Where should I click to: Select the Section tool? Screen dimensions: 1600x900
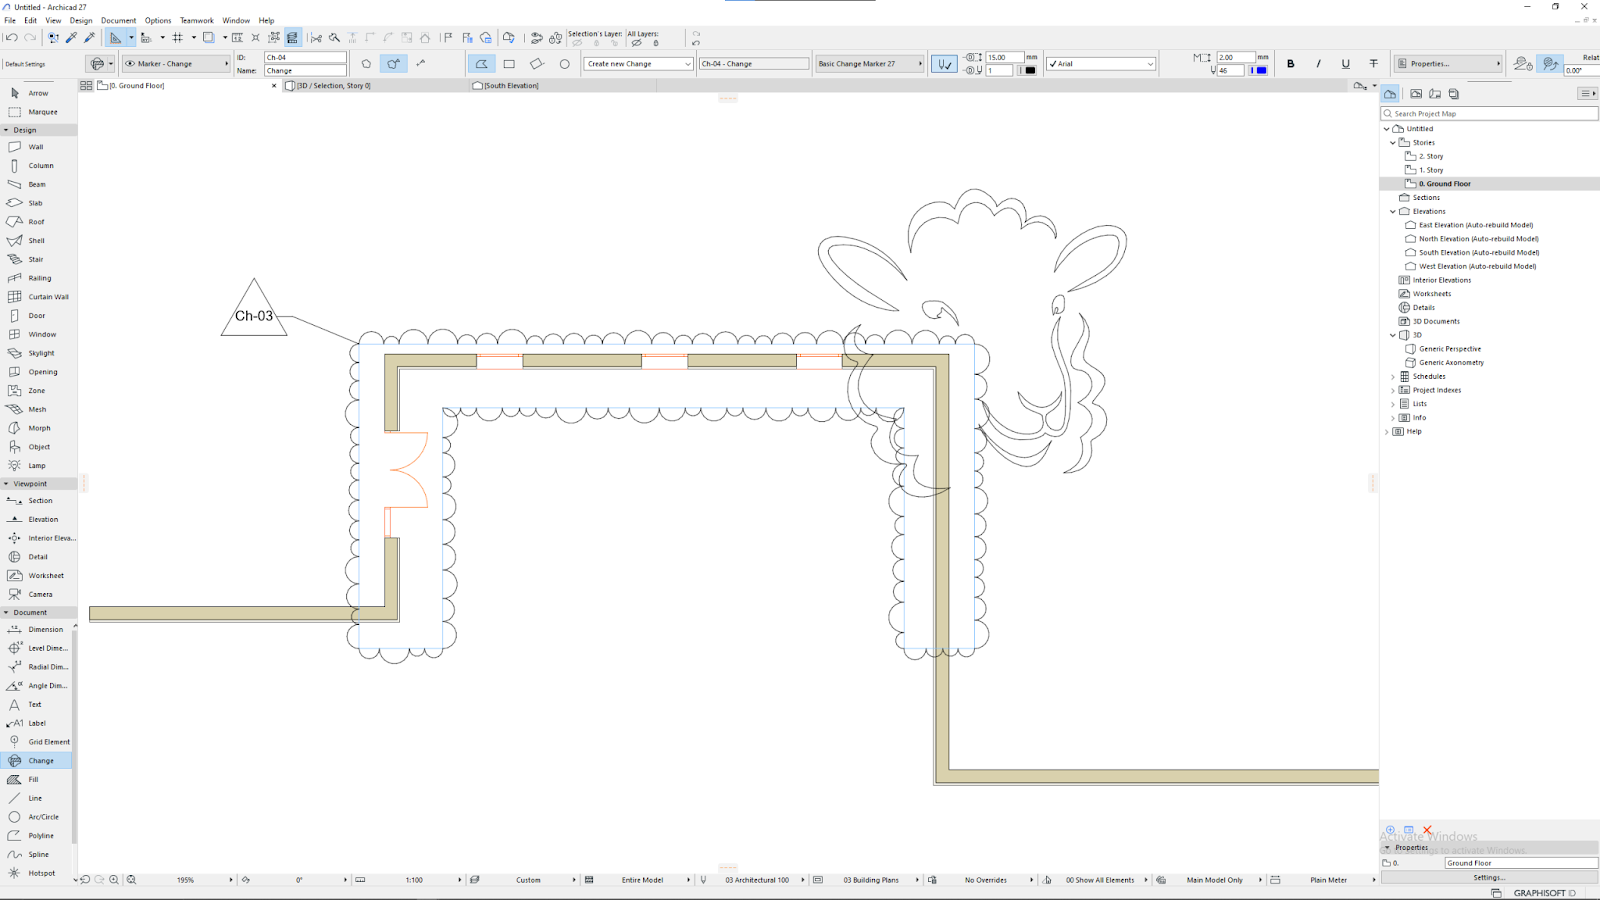point(36,501)
